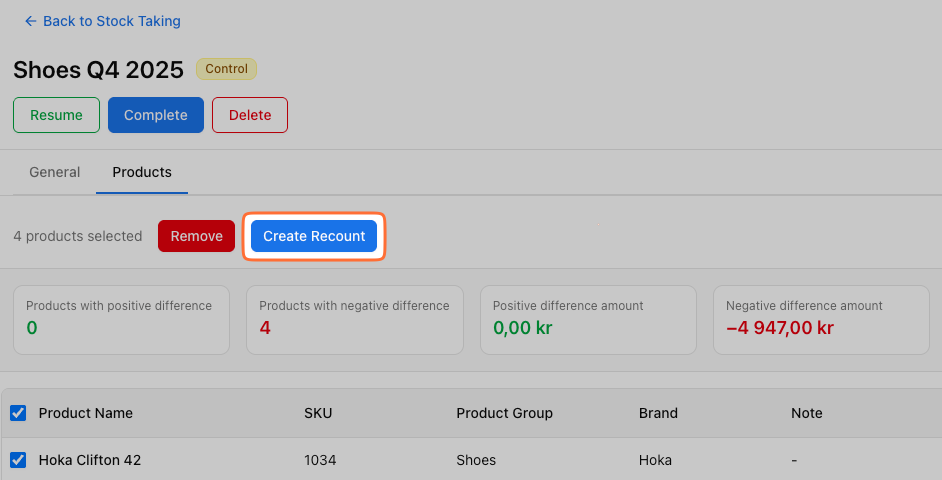This screenshot has height=480, width=942.
Task: Delete the Shoes Q4 2025 stocktake
Action: [249, 115]
